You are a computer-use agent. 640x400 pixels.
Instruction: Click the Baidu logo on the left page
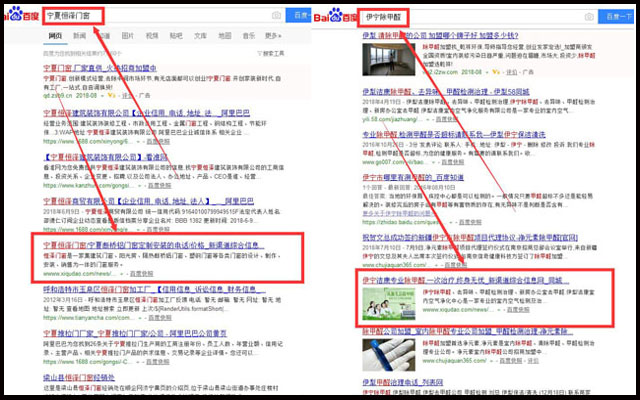21,15
